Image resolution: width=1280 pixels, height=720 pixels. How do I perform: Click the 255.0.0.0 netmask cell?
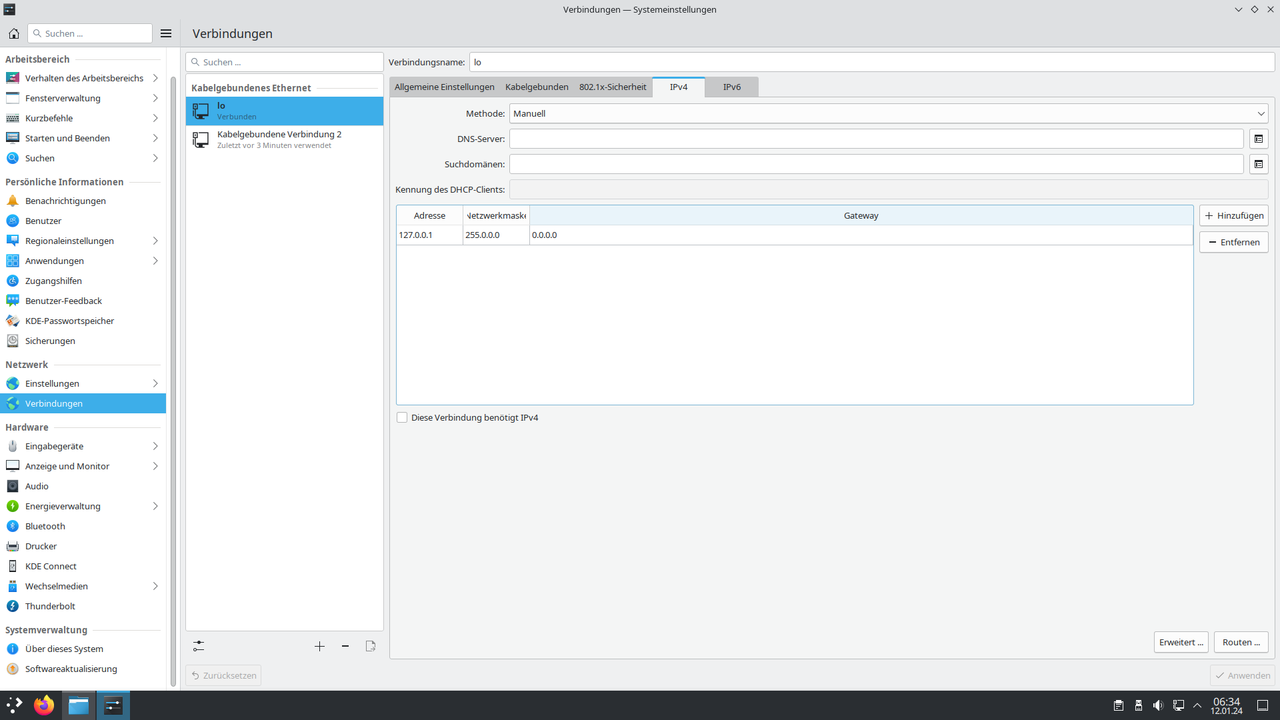coord(496,235)
